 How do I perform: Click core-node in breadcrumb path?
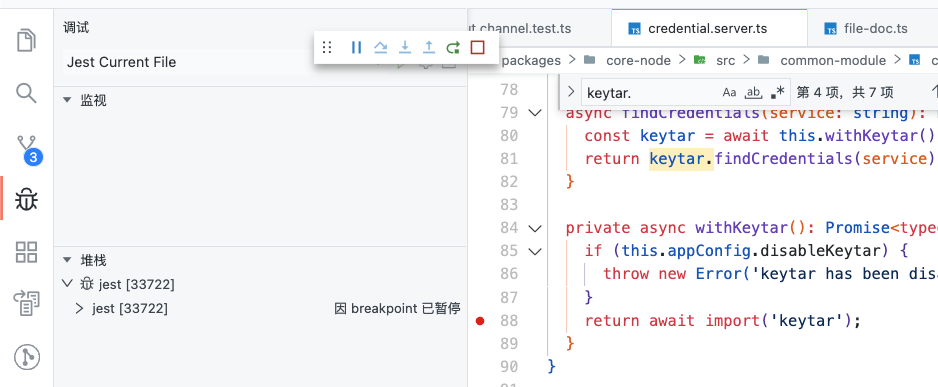pos(638,60)
